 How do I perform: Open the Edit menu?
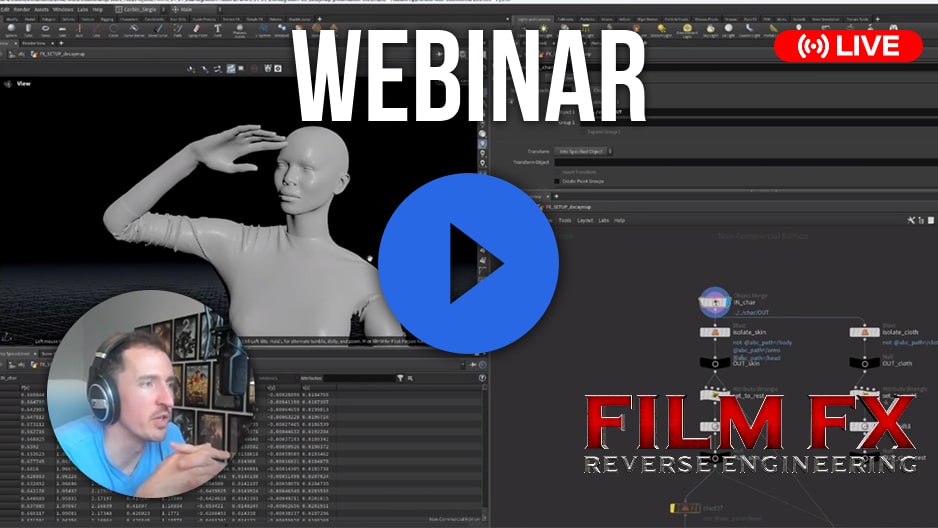pyautogui.click(x=5, y=10)
